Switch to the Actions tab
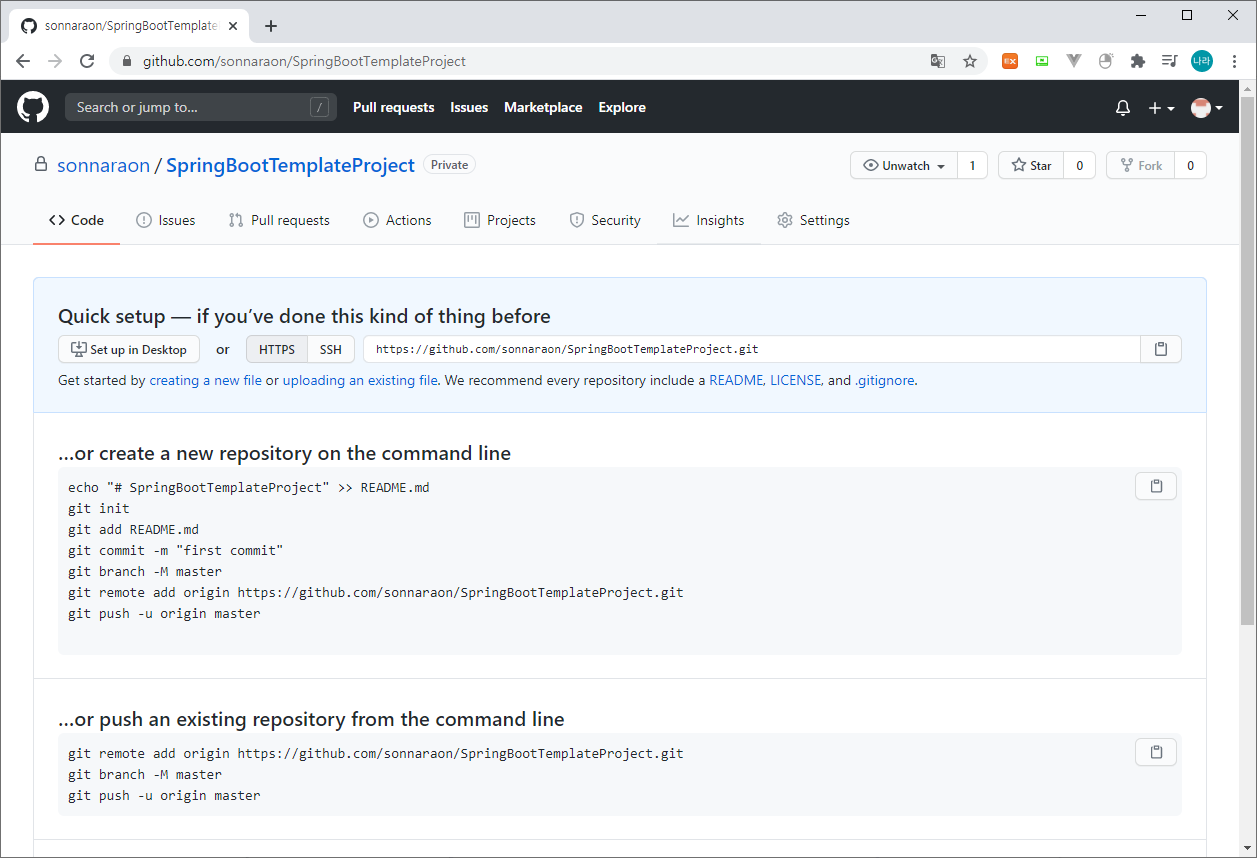The image size is (1257, 858). 397,220
